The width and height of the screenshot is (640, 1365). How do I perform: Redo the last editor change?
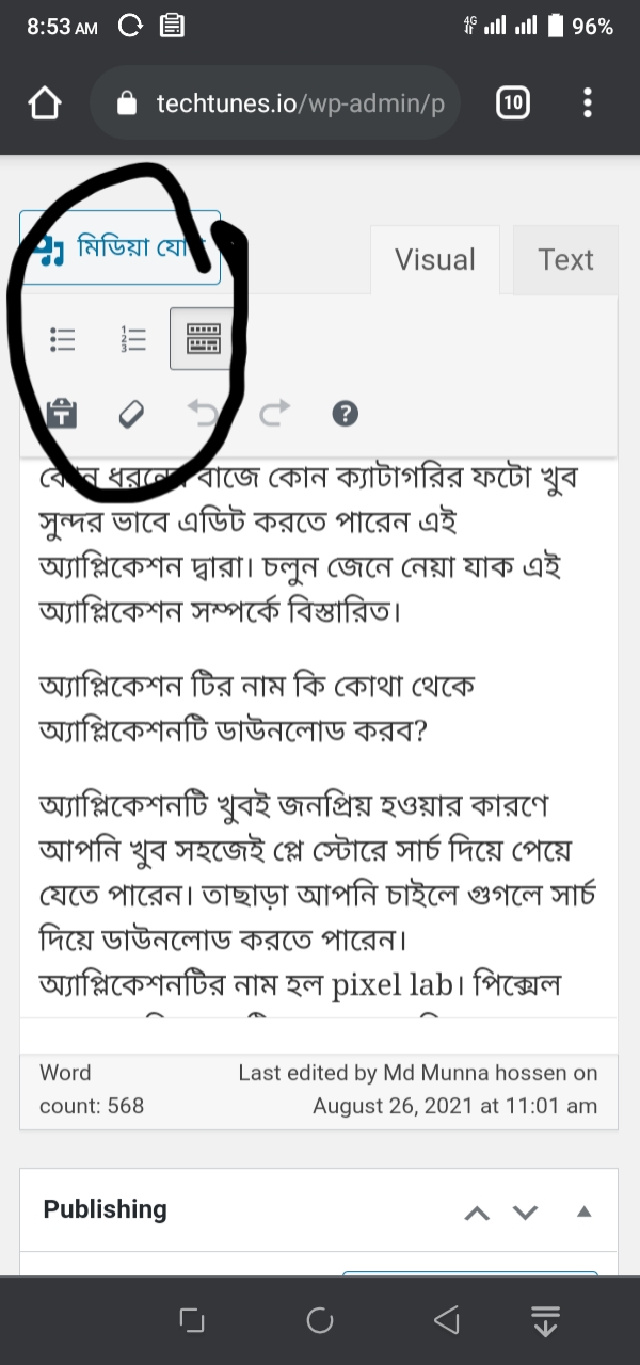click(274, 412)
